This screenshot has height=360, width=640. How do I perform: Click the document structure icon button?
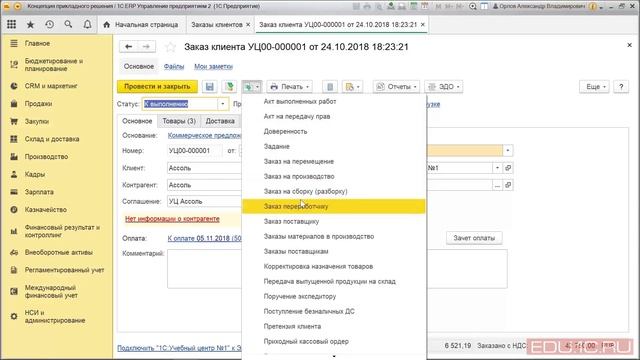click(330, 87)
